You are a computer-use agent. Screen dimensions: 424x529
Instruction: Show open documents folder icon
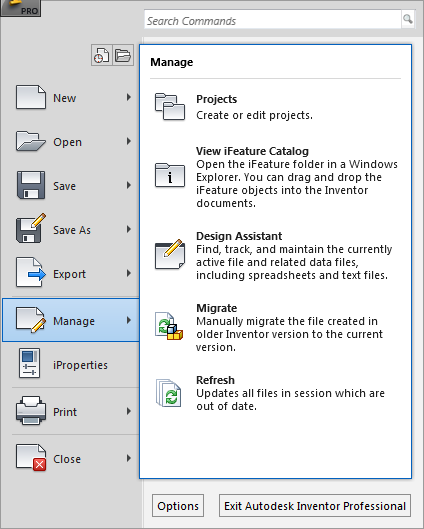tap(123, 55)
